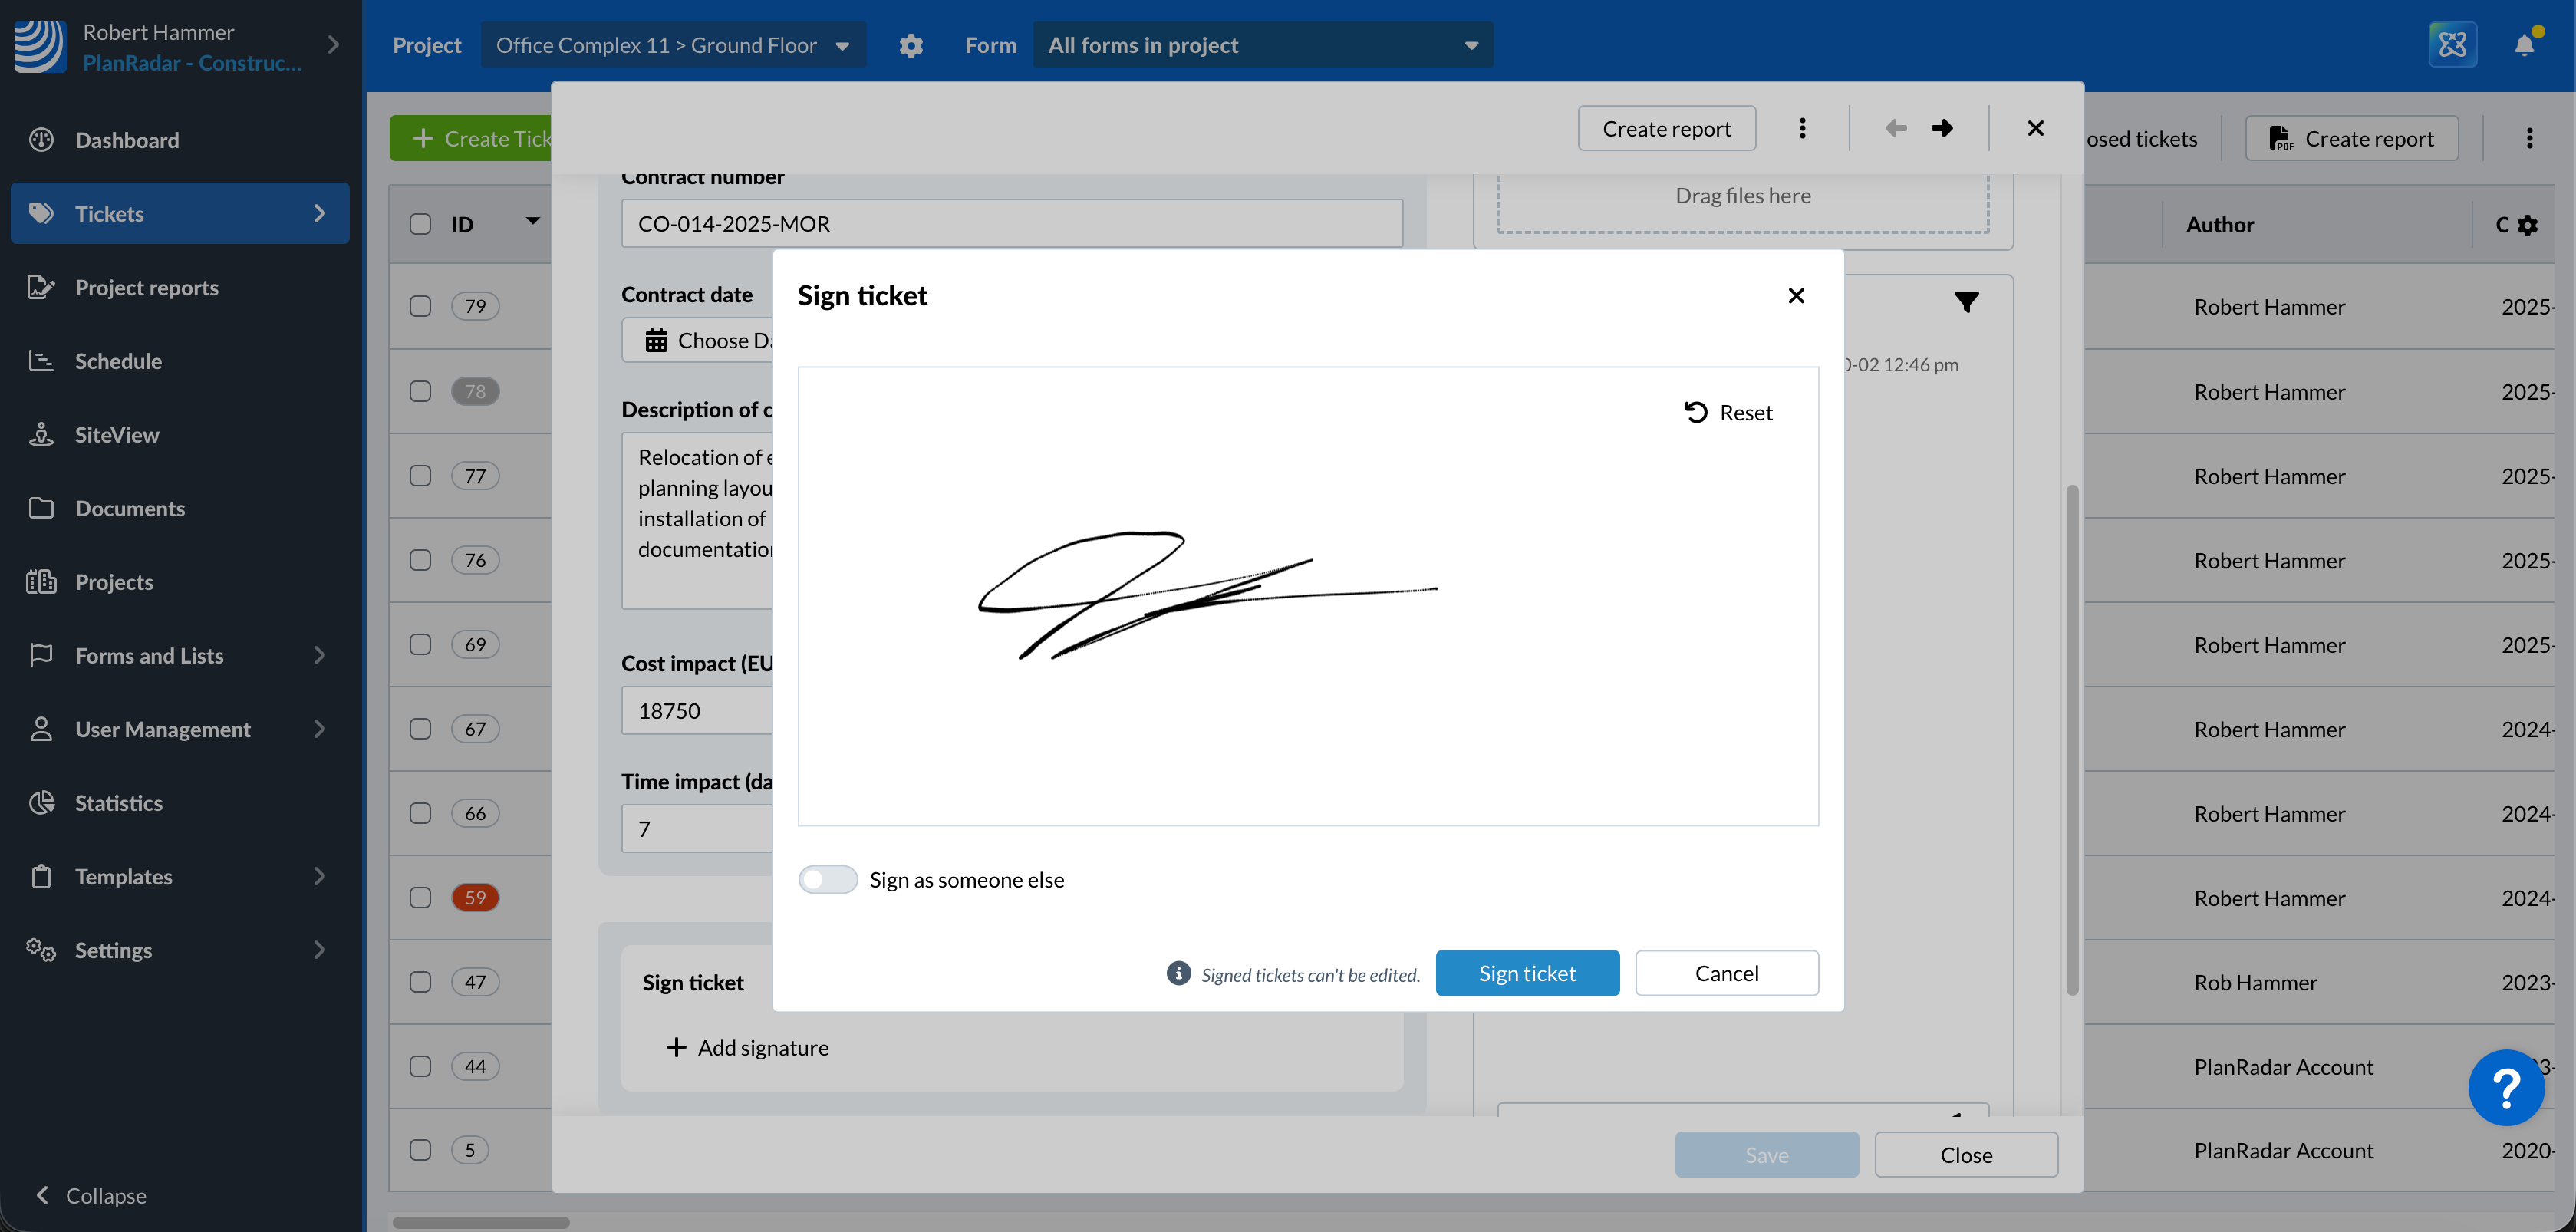The image size is (2576, 1232).
Task: Click the Reset signature icon
Action: coord(1696,412)
